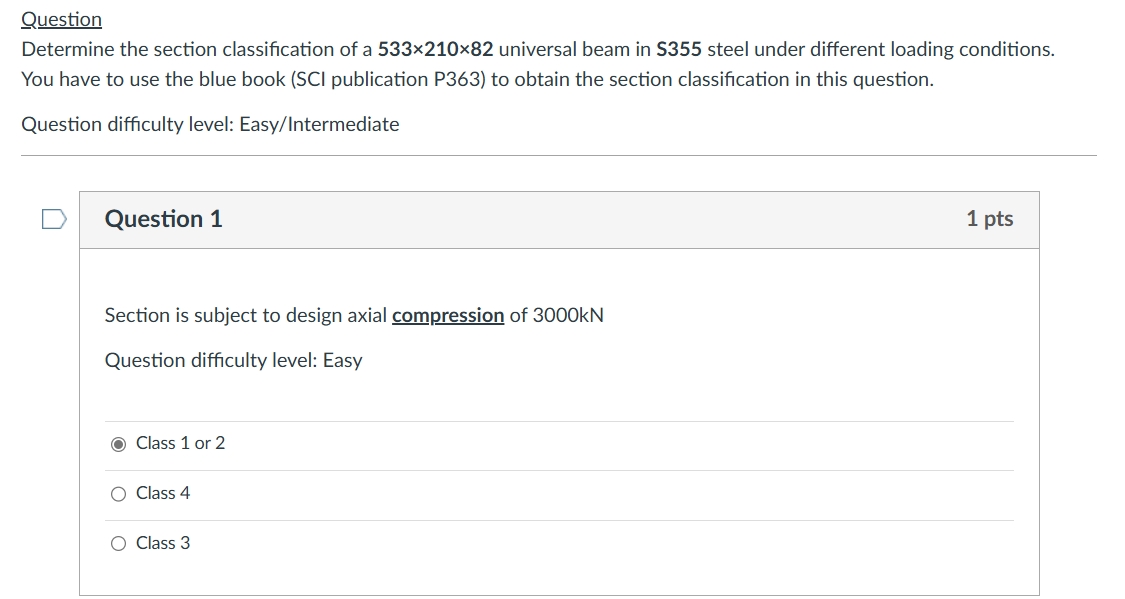Click the underlined compression link
This screenshot has width=1125, height=599.
tap(449, 315)
